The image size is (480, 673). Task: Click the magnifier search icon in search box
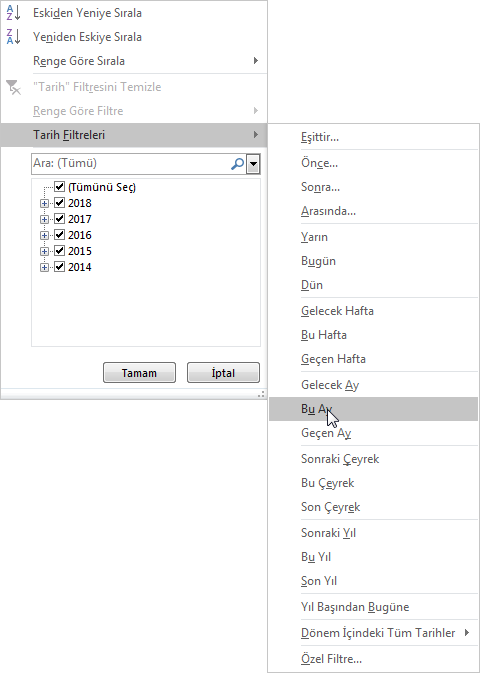click(x=237, y=164)
